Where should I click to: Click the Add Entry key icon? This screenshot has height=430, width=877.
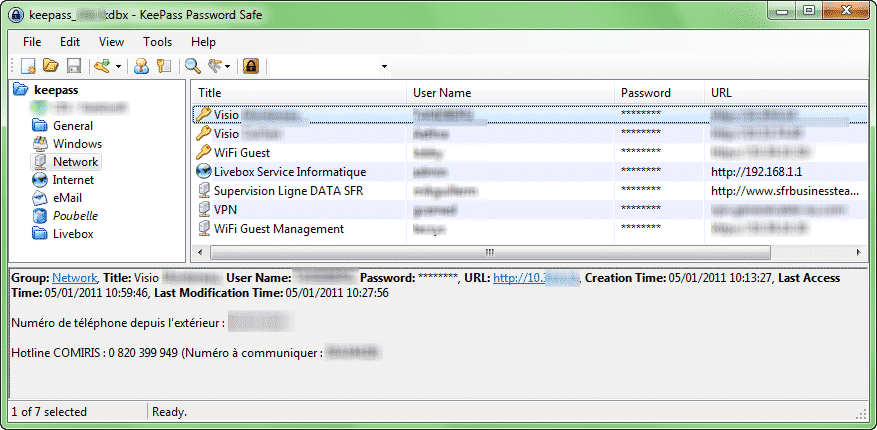click(x=102, y=67)
